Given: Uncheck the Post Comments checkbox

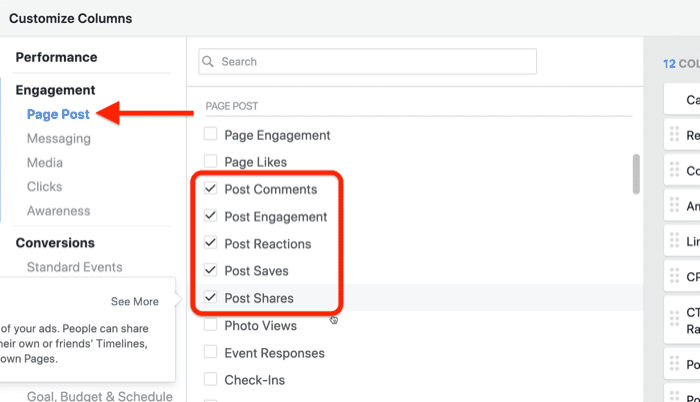Looking at the screenshot, I should 210,189.
